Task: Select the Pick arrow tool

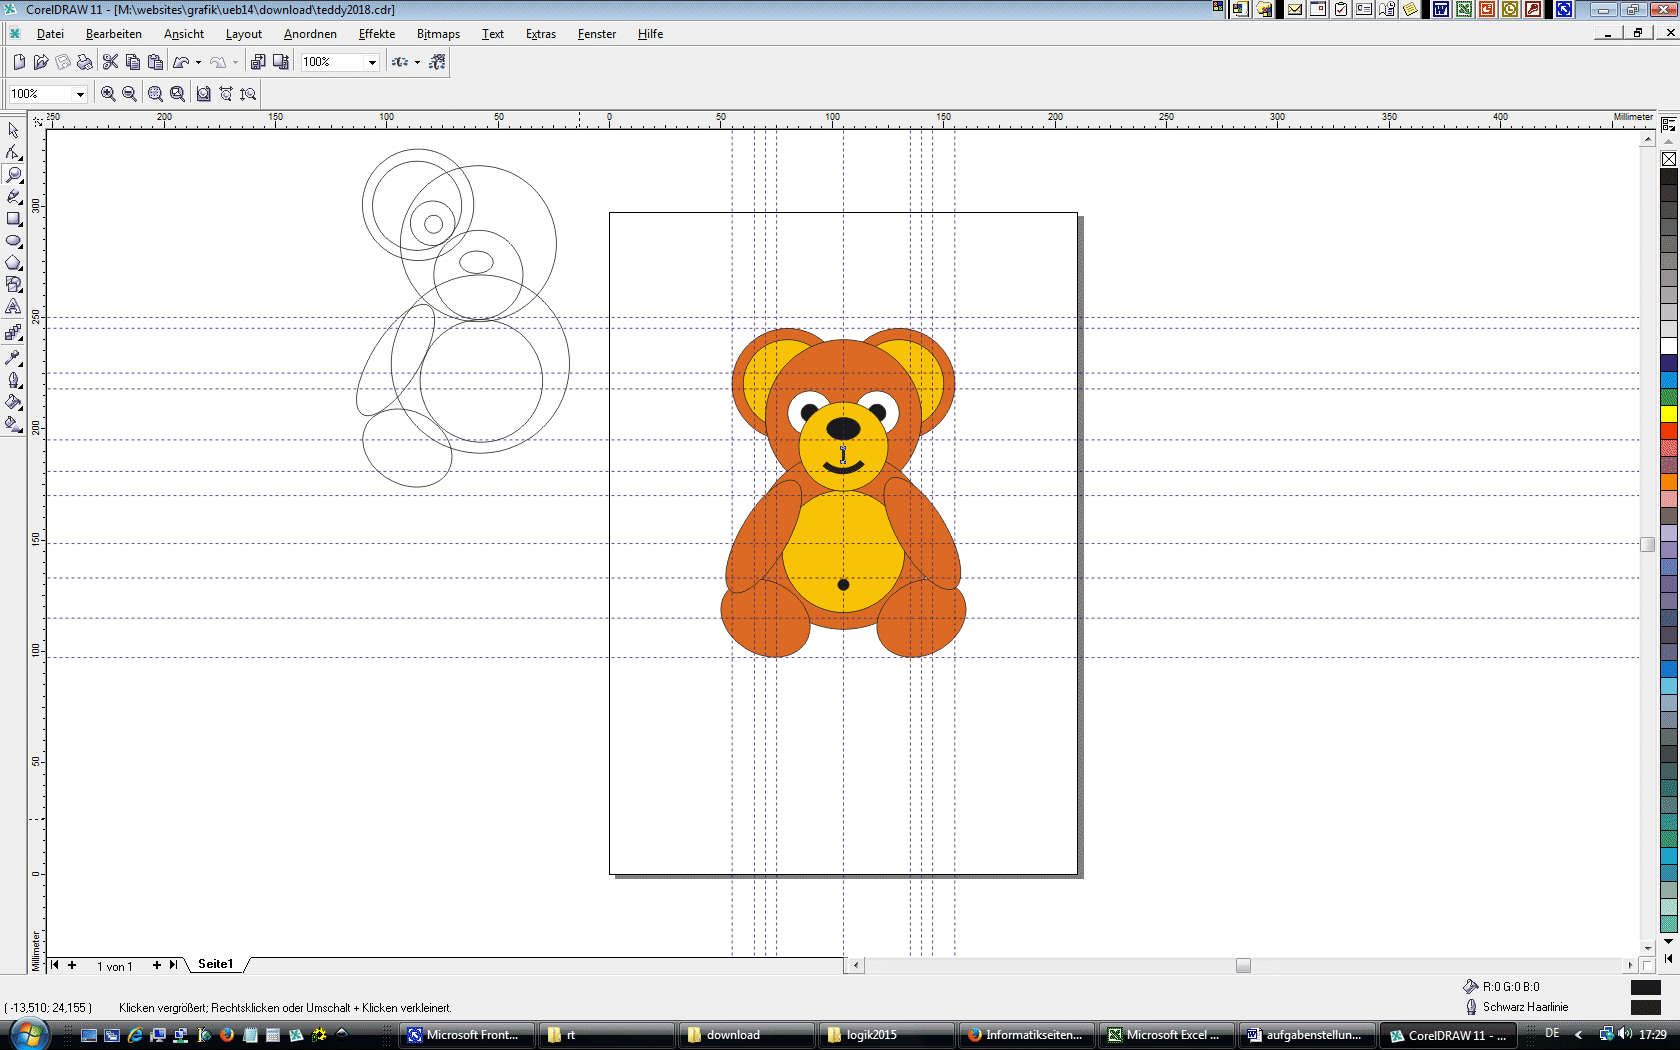Action: (13, 131)
